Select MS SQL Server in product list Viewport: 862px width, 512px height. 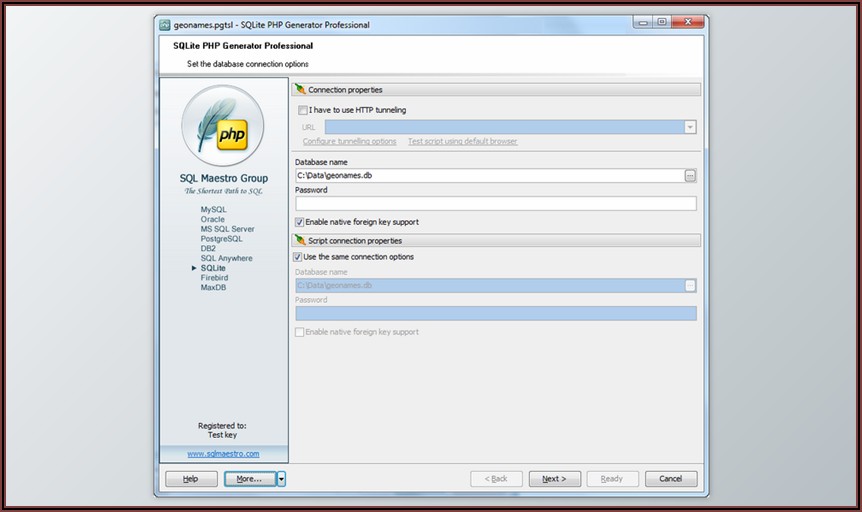tap(227, 229)
